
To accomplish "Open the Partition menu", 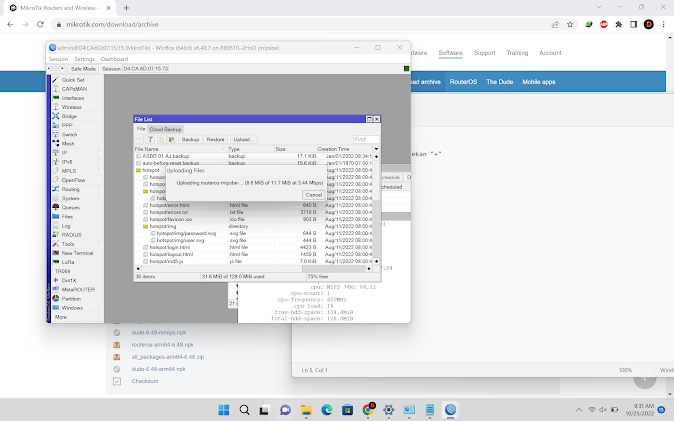I will pos(71,298).
